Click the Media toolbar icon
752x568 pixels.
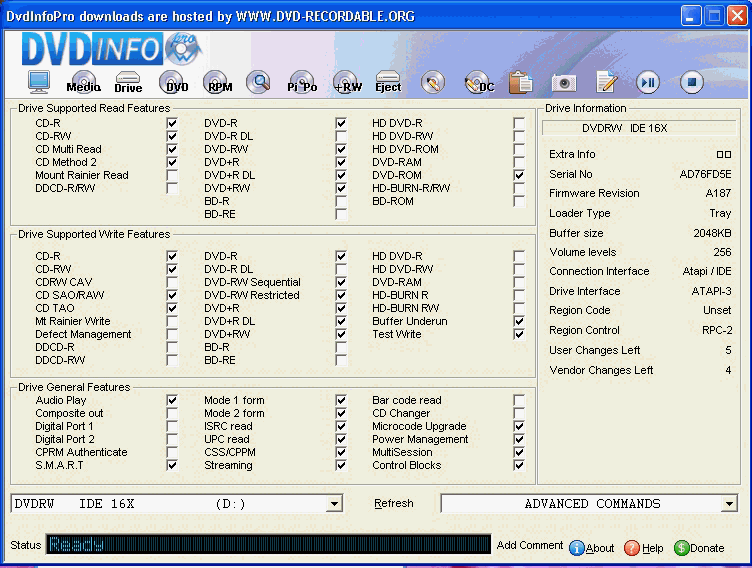pos(83,83)
